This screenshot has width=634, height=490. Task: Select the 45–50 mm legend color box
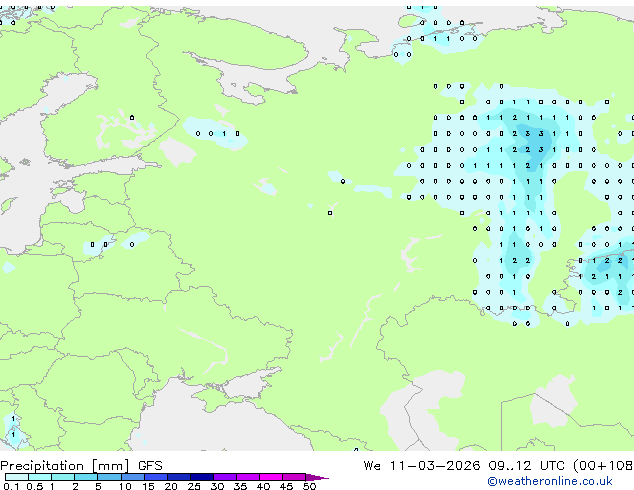pyautogui.click(x=294, y=477)
